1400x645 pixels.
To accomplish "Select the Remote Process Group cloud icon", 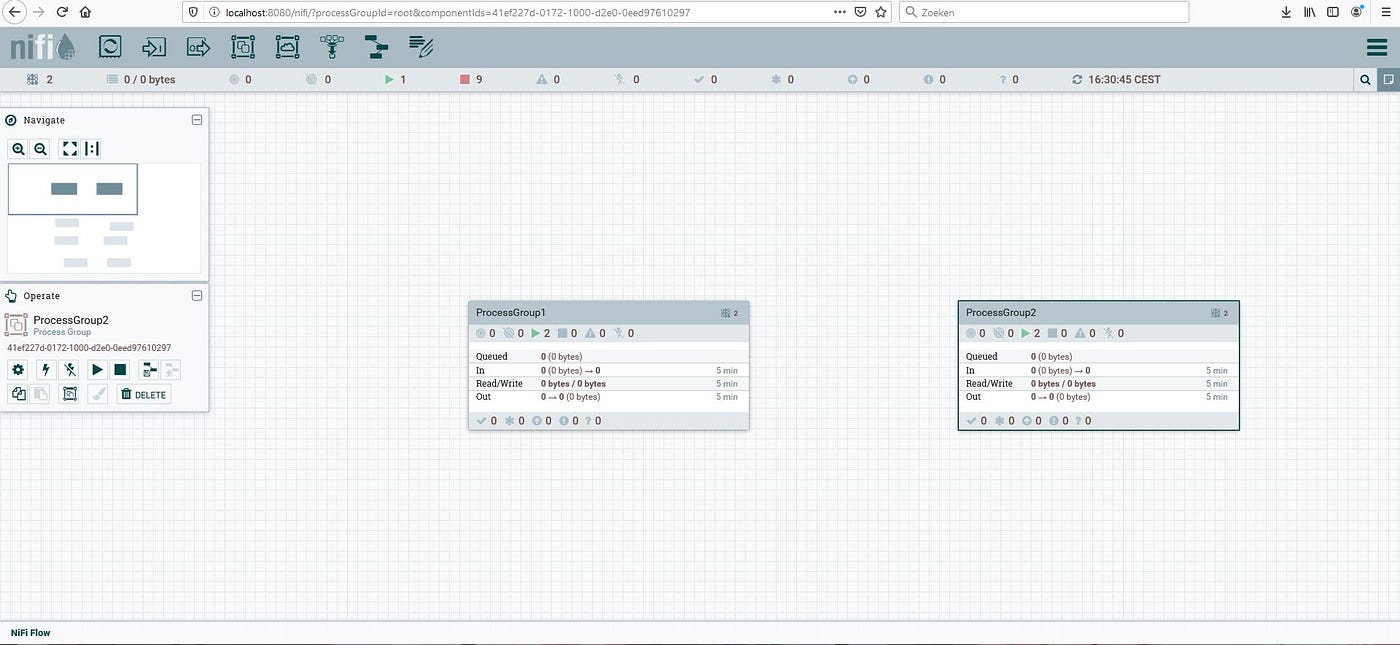I will point(287,46).
